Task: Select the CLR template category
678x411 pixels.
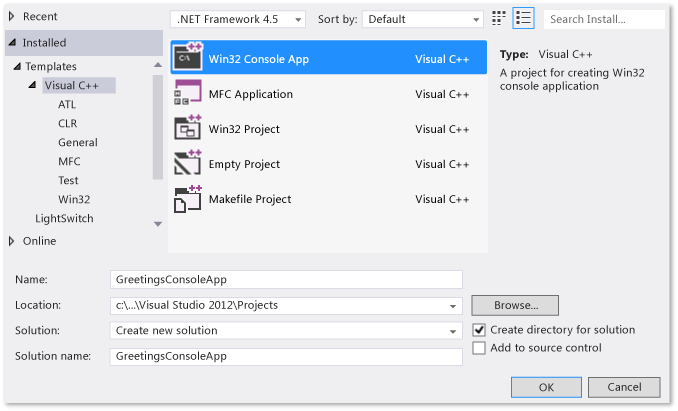Action: click(67, 123)
